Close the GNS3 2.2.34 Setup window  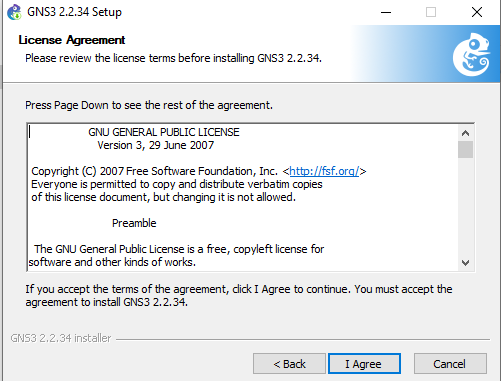pyautogui.click(x=477, y=12)
